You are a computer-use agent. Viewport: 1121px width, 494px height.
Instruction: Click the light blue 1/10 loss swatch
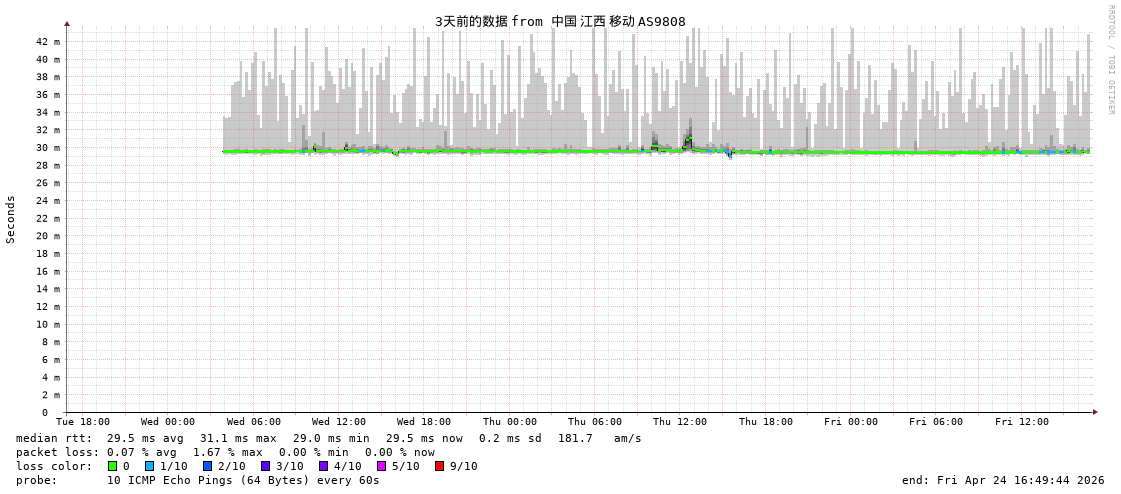coord(149,466)
